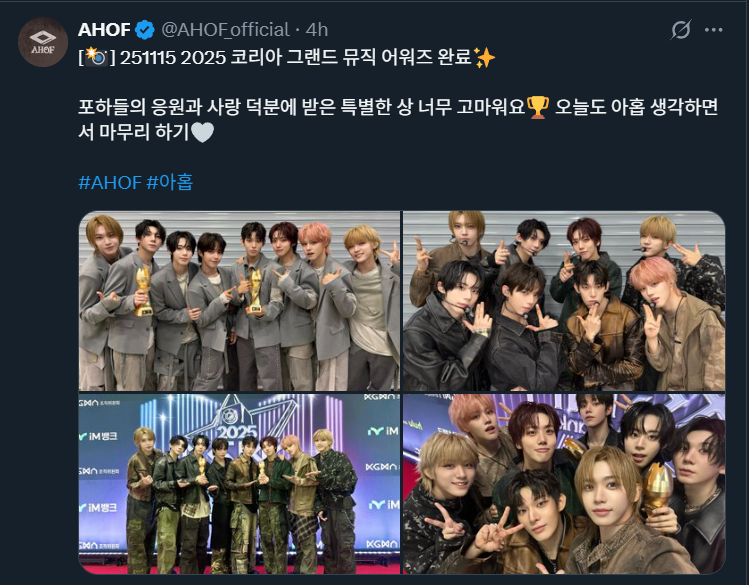Click the white heart emoji
The image size is (749, 585).
coord(202,132)
